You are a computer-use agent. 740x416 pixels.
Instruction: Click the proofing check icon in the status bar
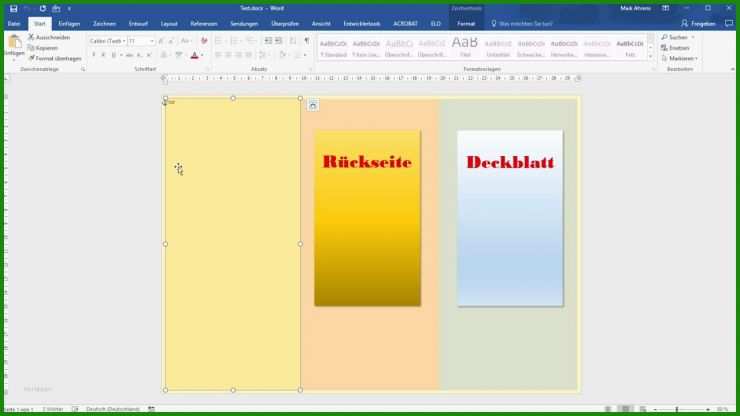(75, 409)
